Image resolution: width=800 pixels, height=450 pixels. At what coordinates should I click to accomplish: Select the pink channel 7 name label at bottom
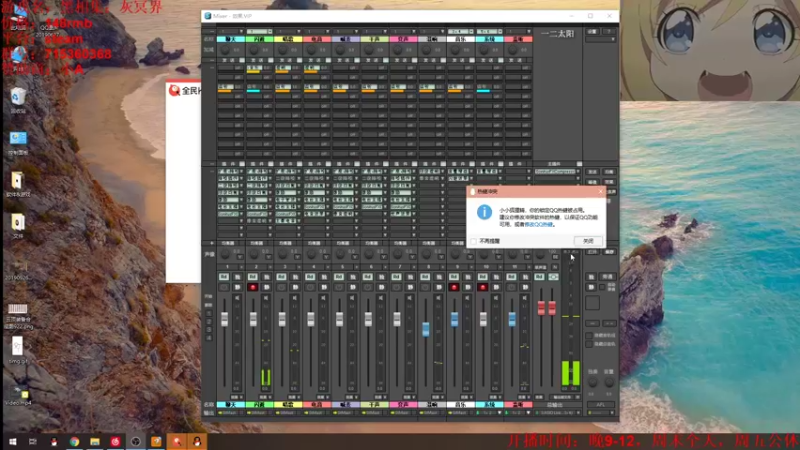tap(403, 405)
